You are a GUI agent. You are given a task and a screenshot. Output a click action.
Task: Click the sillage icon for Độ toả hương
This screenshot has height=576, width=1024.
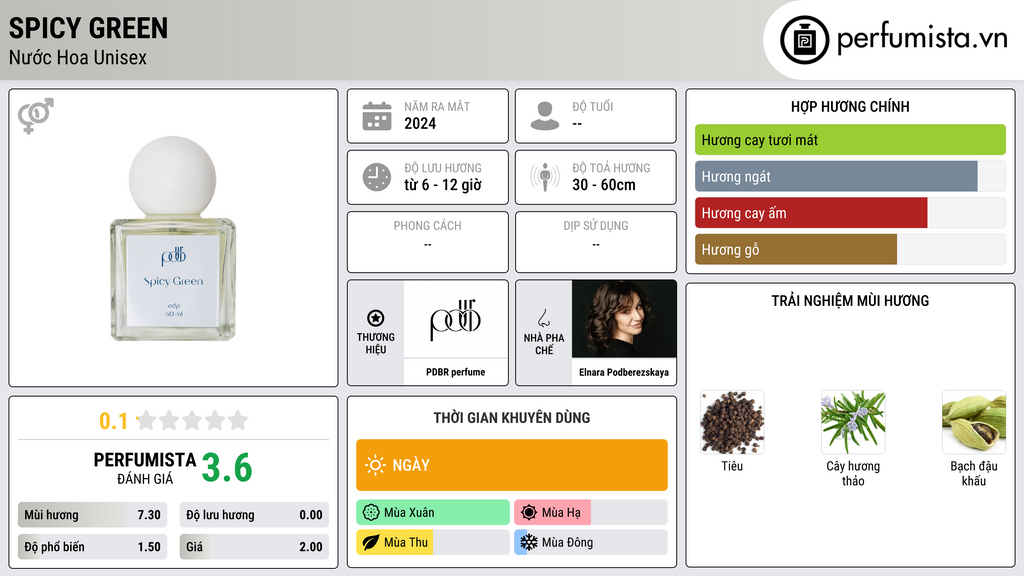[545, 177]
